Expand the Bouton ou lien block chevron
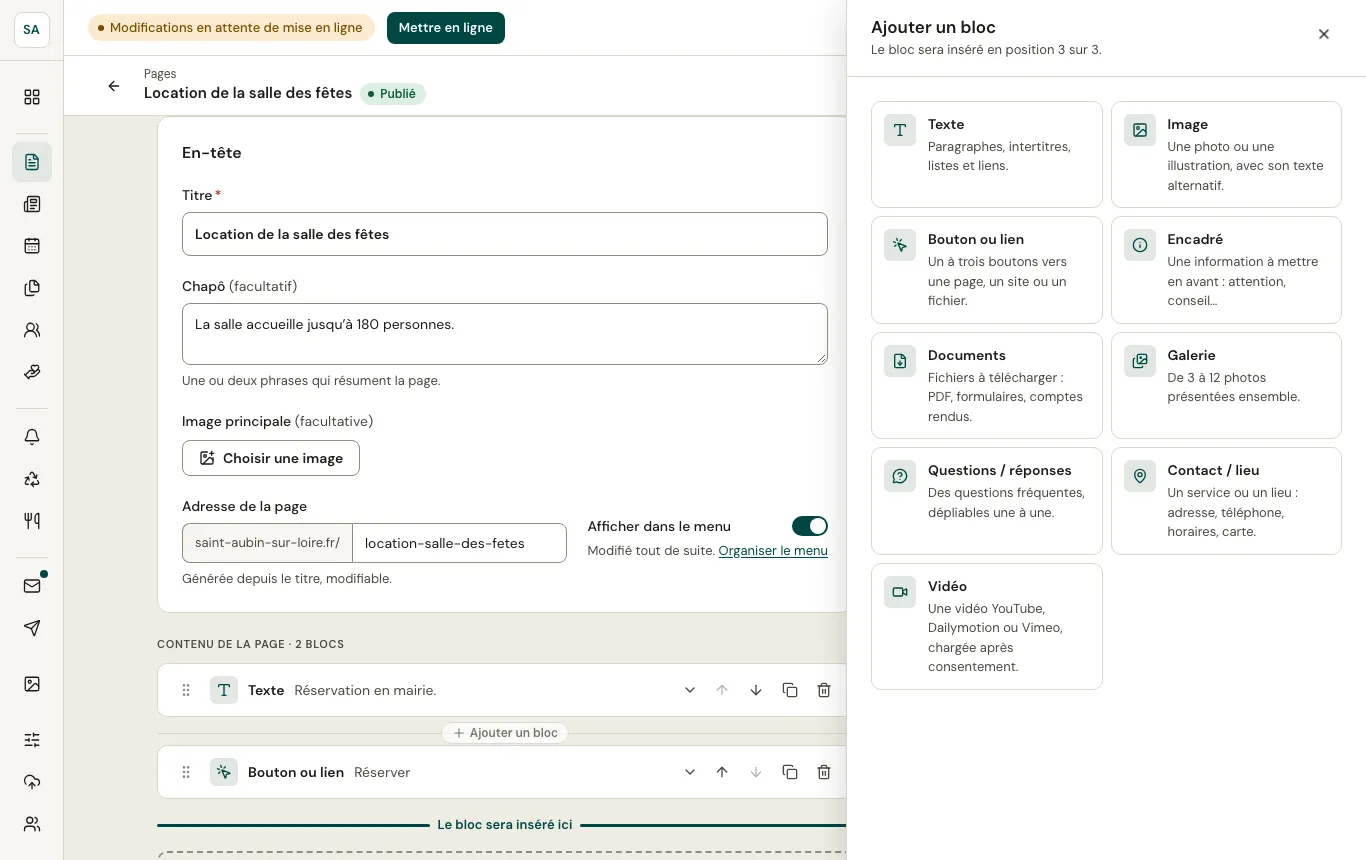The height and width of the screenshot is (860, 1366). click(690, 772)
